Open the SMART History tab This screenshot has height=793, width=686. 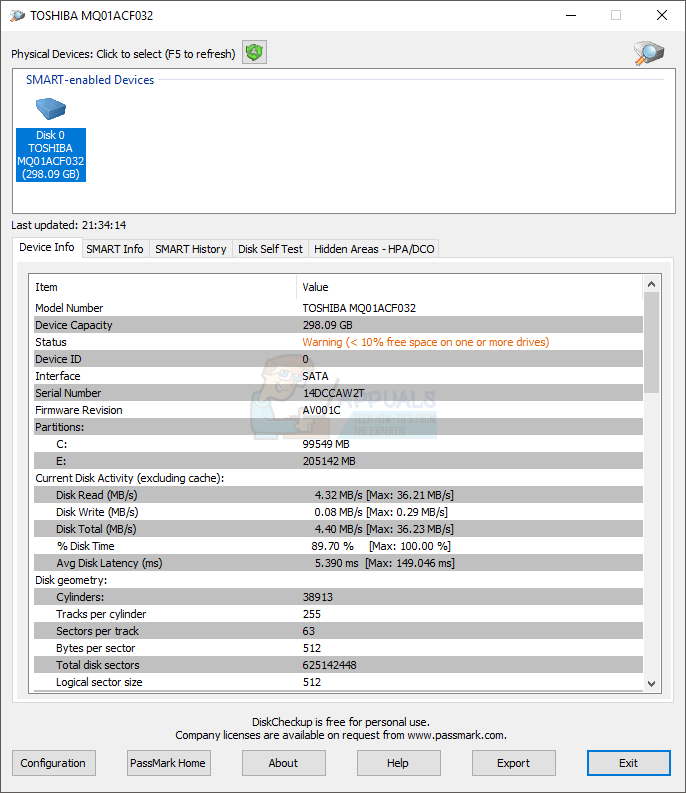click(191, 249)
